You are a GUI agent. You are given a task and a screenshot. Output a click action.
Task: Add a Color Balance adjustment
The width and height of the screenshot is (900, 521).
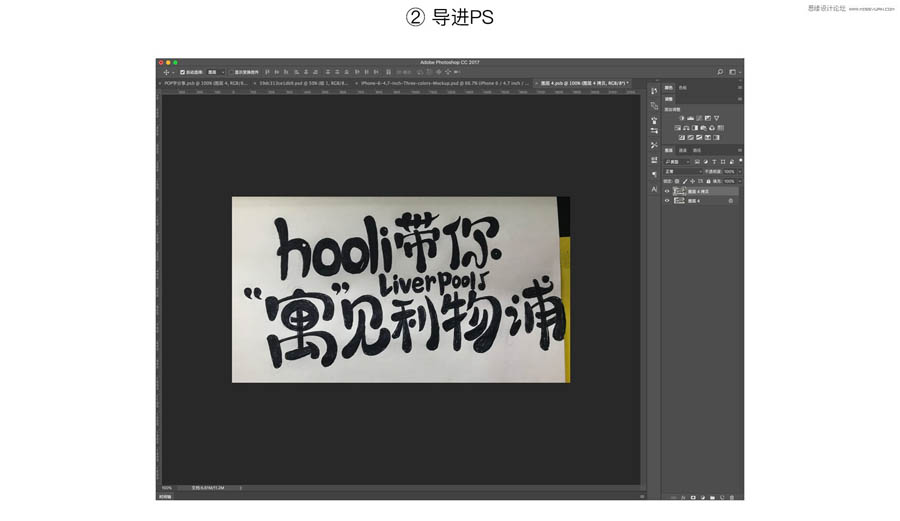click(686, 128)
